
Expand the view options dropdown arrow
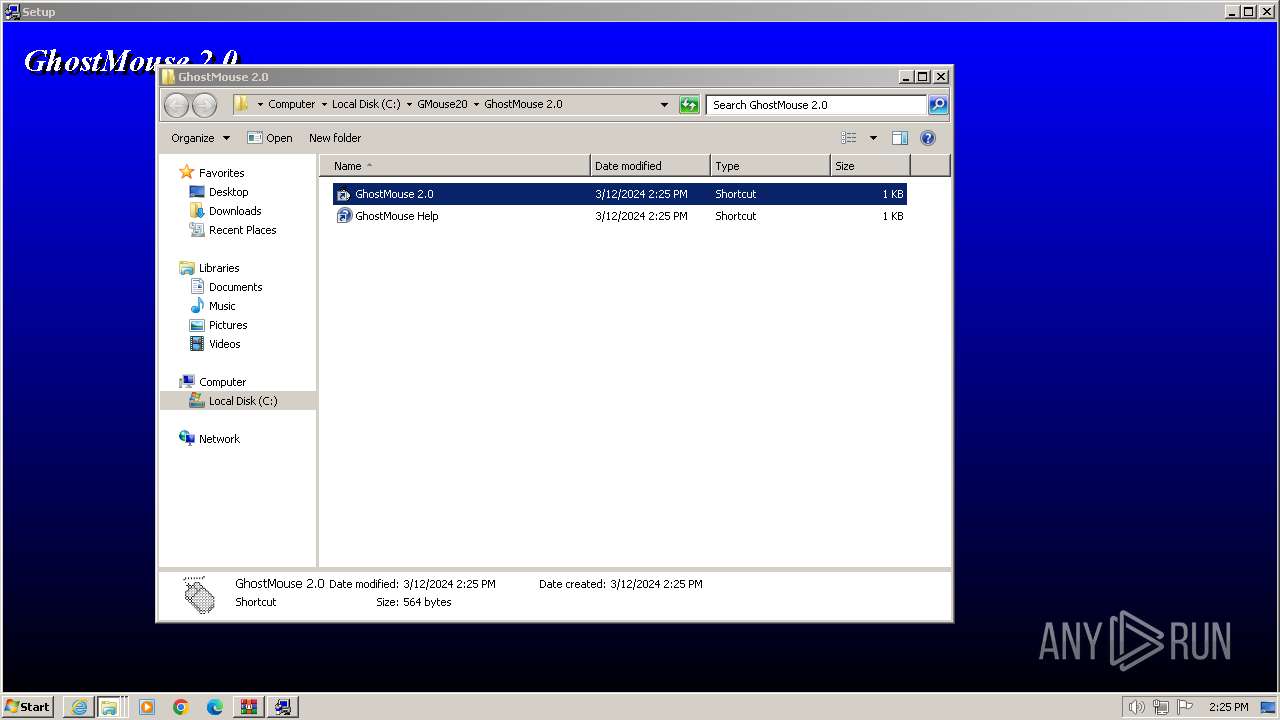(873, 138)
